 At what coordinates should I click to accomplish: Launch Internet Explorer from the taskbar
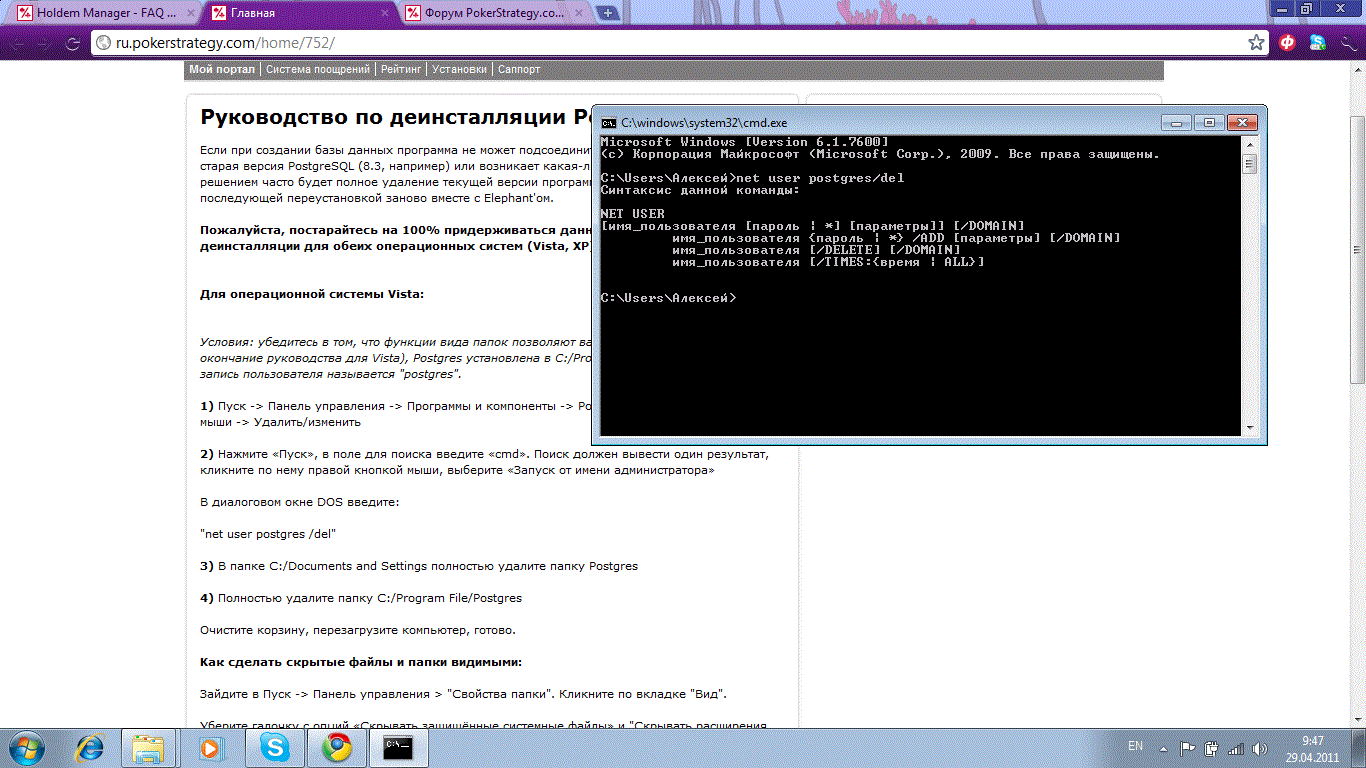pyautogui.click(x=91, y=747)
